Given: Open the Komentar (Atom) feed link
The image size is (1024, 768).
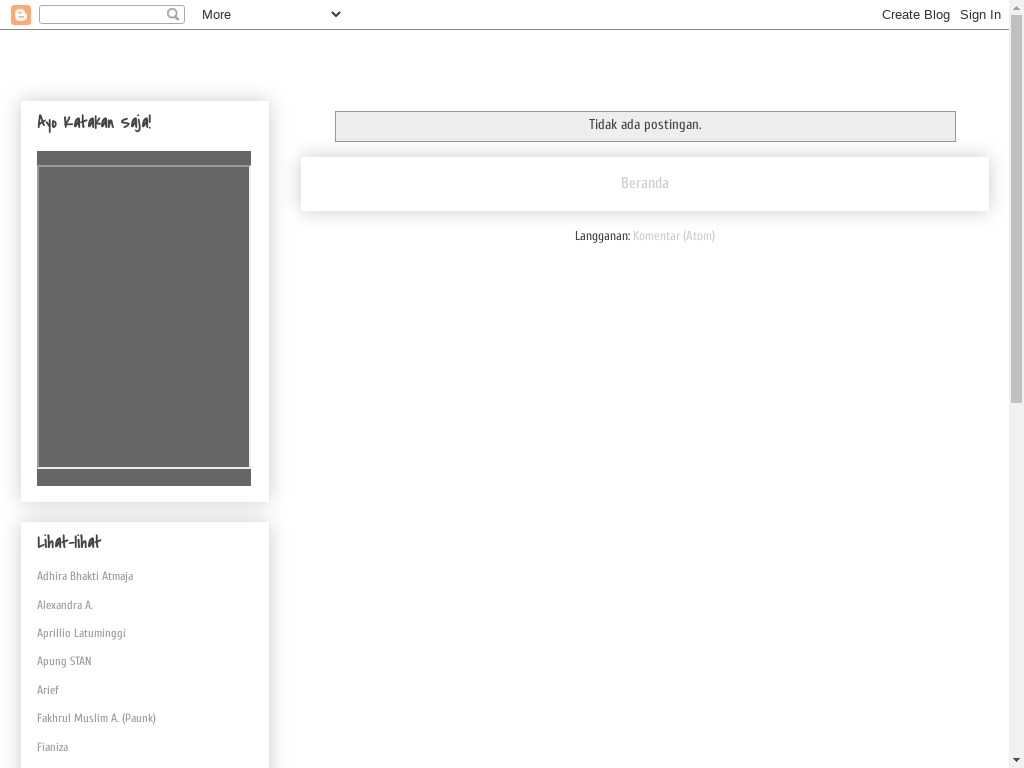Looking at the screenshot, I should [x=673, y=237].
